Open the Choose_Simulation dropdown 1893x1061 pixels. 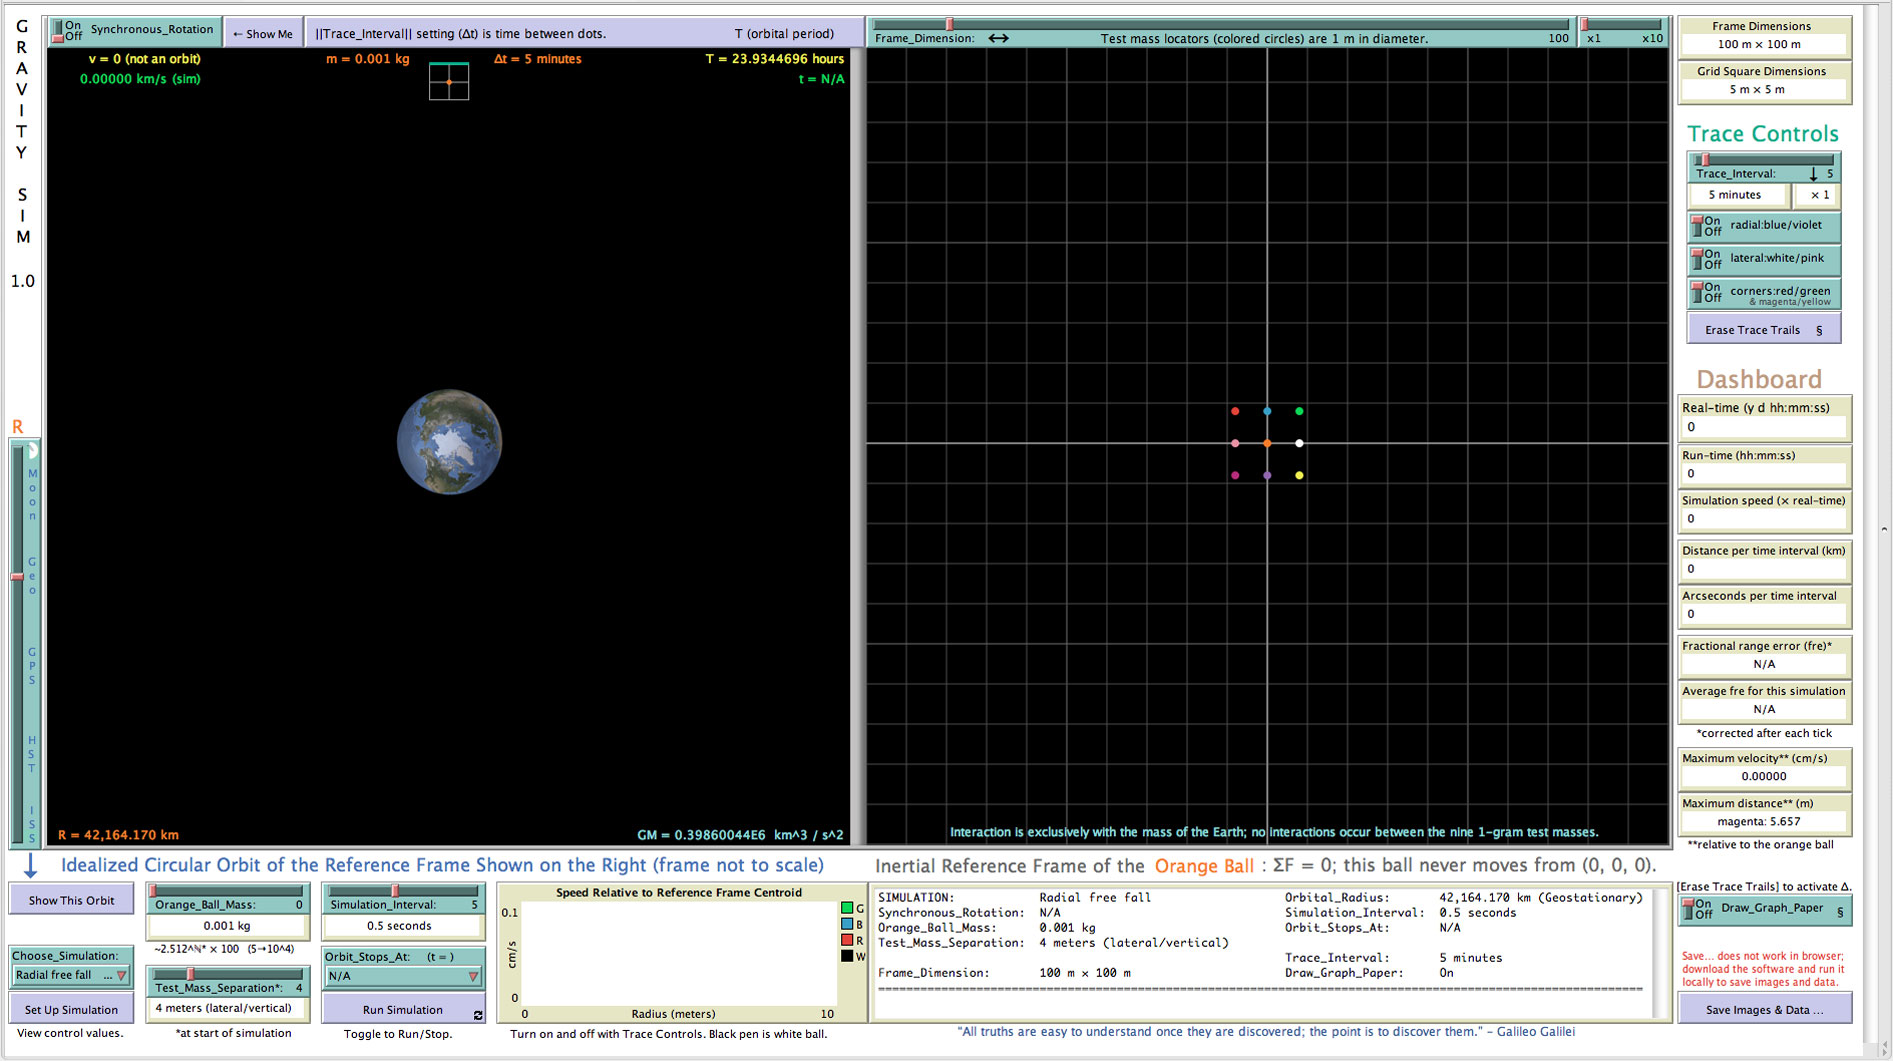tap(71, 975)
